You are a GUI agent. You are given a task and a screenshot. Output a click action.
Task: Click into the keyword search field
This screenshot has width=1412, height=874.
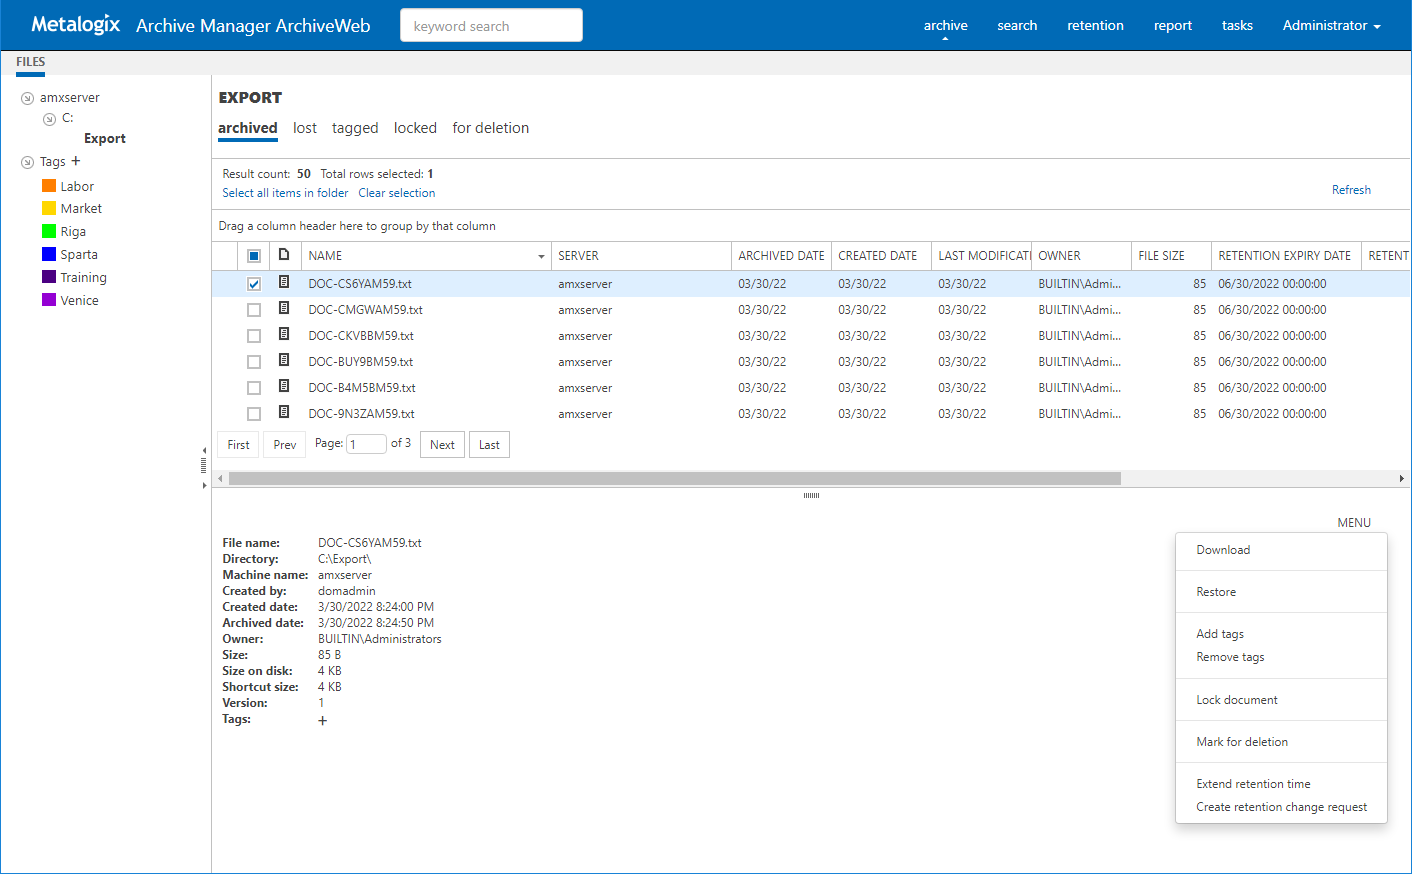pyautogui.click(x=491, y=26)
